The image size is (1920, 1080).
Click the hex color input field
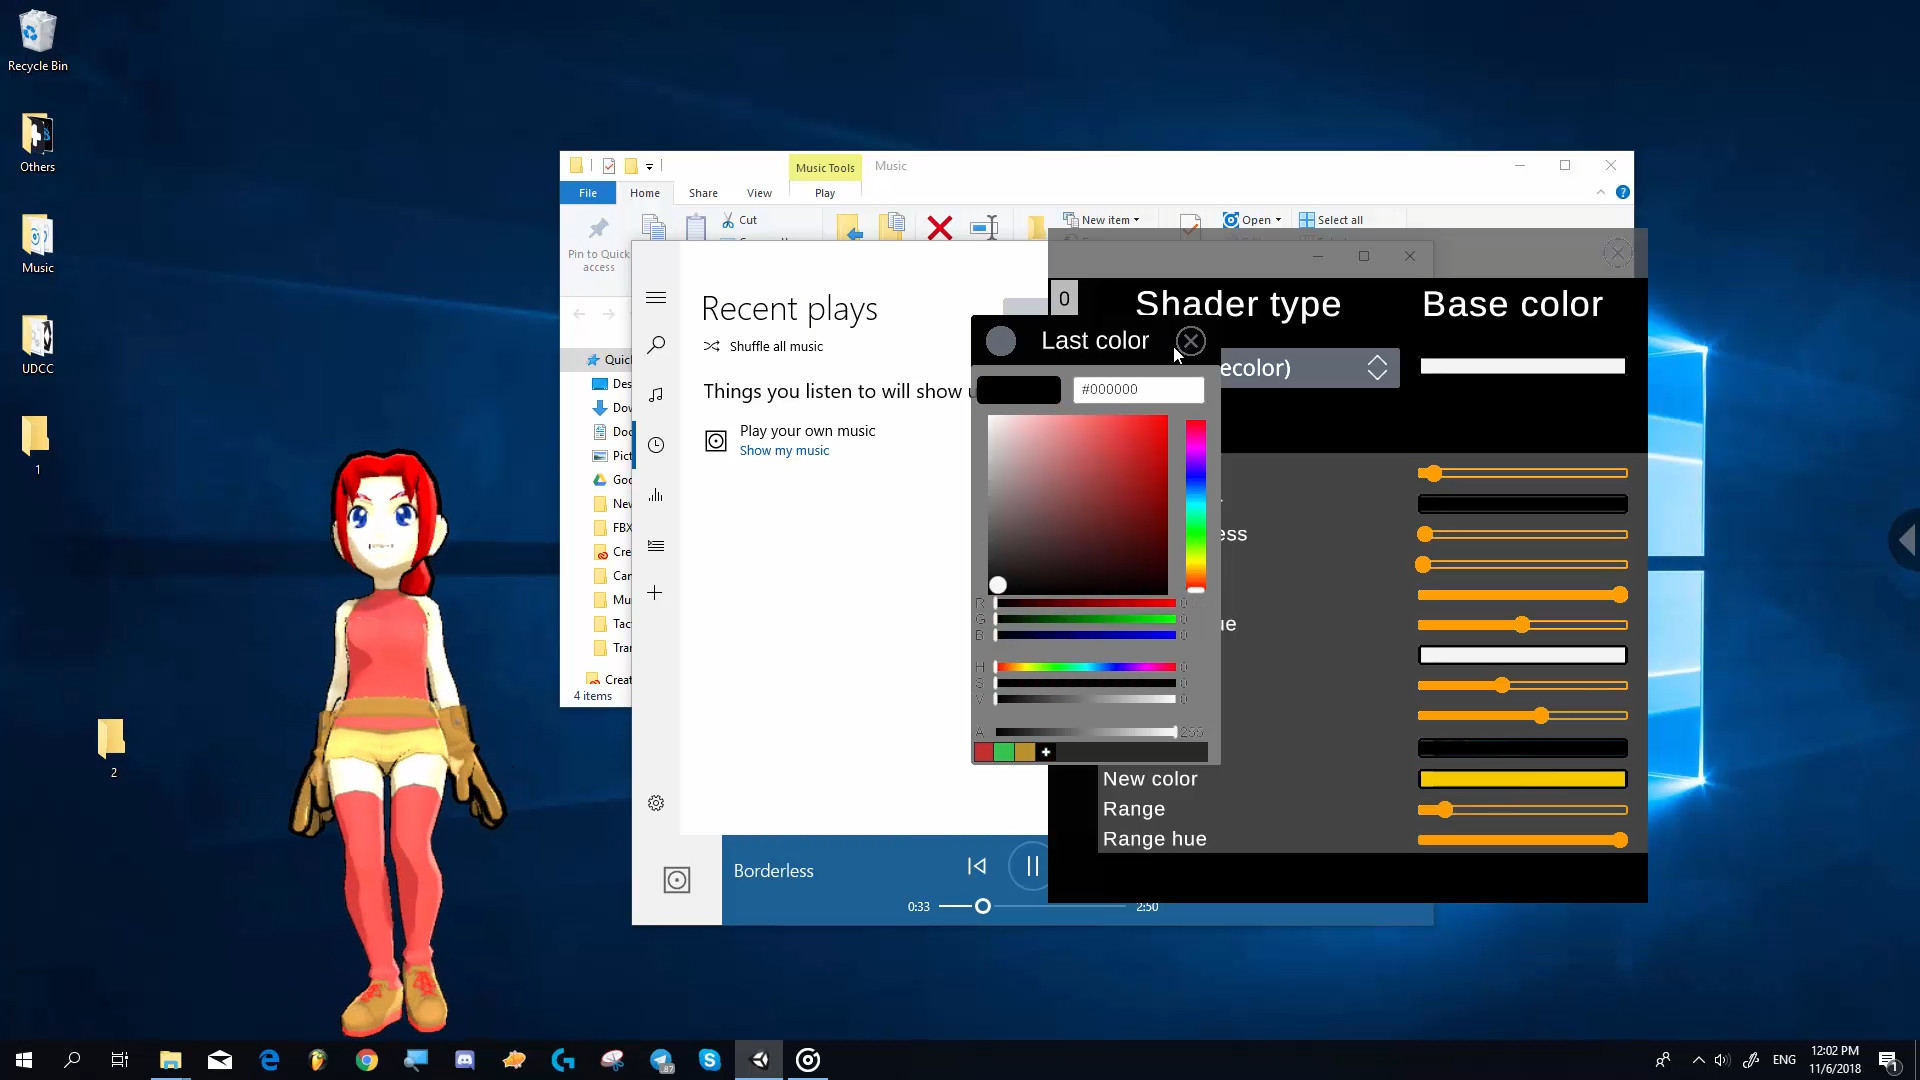[x=1138, y=389]
